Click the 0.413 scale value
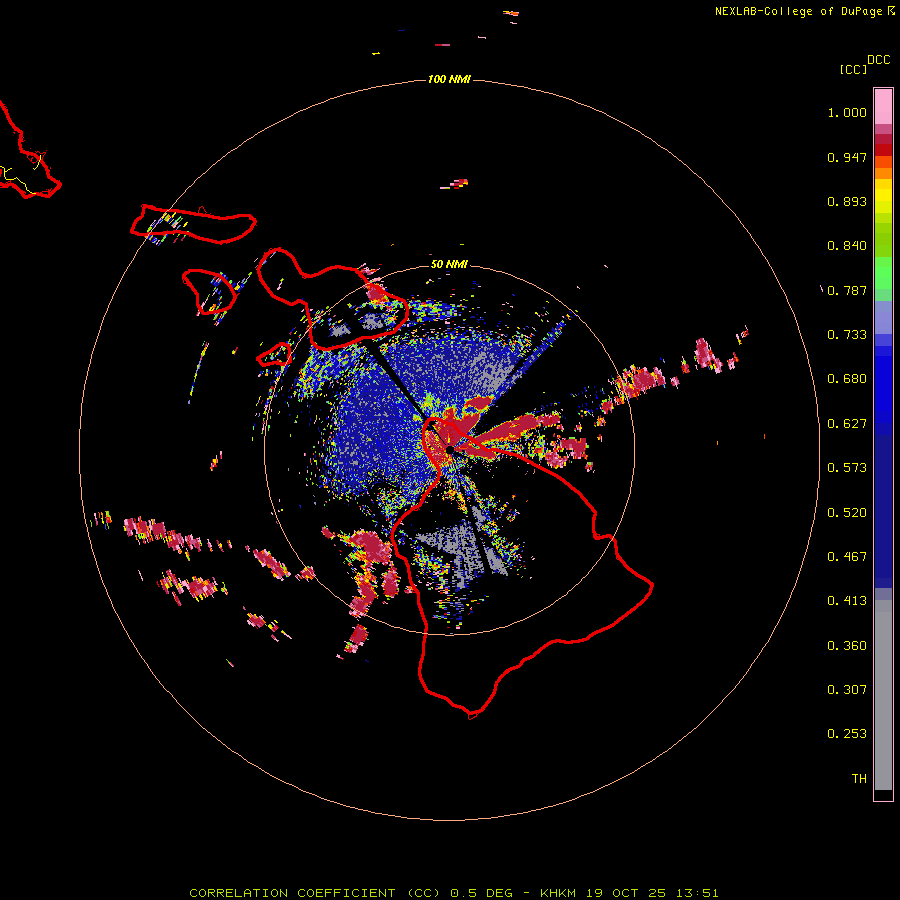The height and width of the screenshot is (900, 900). (847, 601)
